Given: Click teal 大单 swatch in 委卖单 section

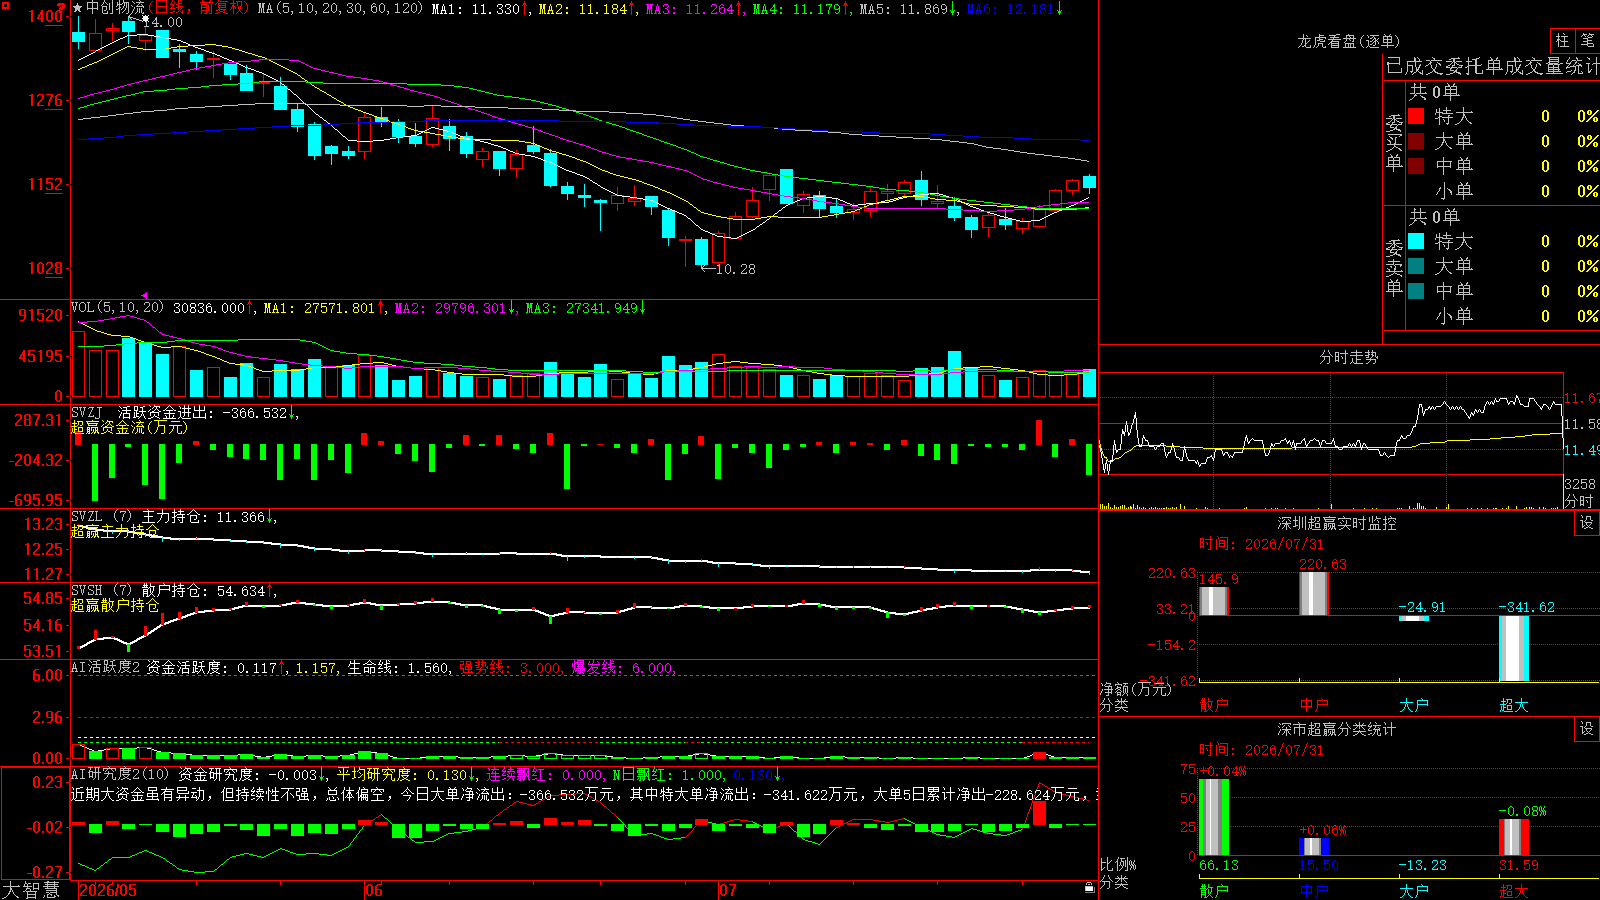Looking at the screenshot, I should (x=1416, y=266).
